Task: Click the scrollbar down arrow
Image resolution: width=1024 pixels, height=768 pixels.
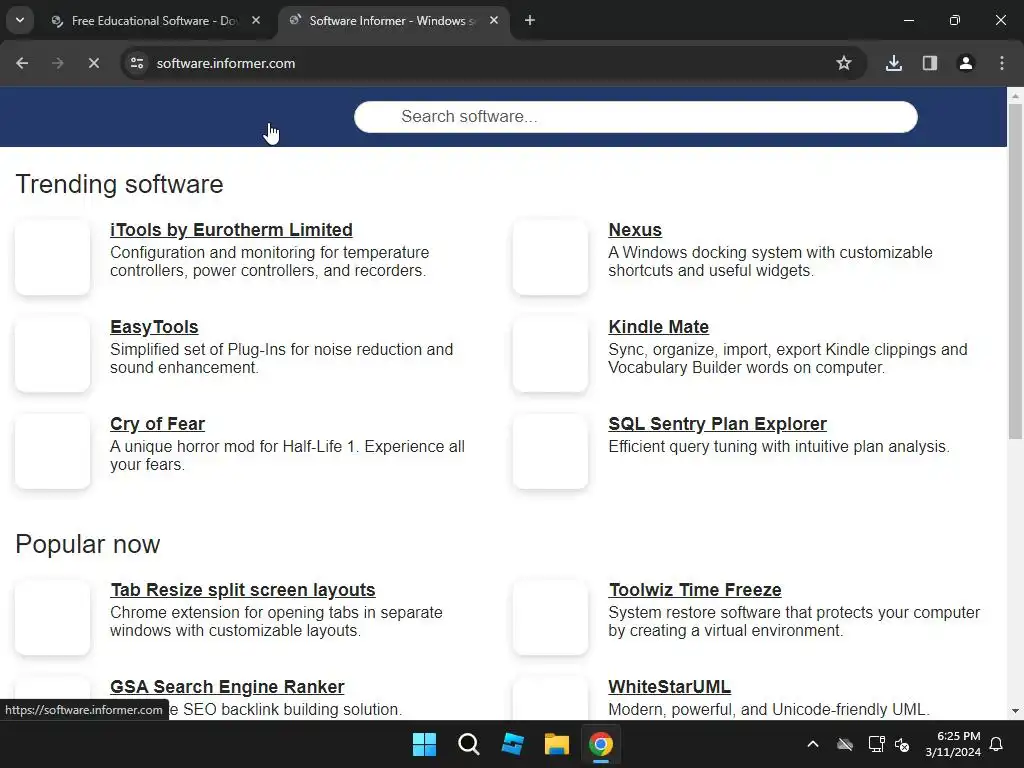Action: tap(1015, 711)
